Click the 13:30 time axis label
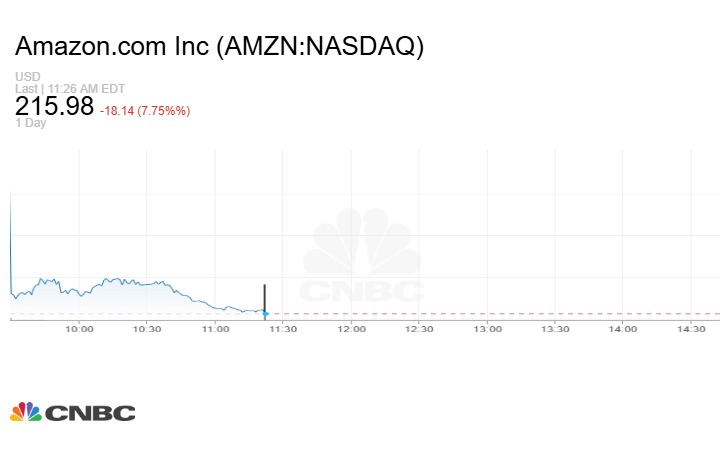The height and width of the screenshot is (450, 720). 555,328
